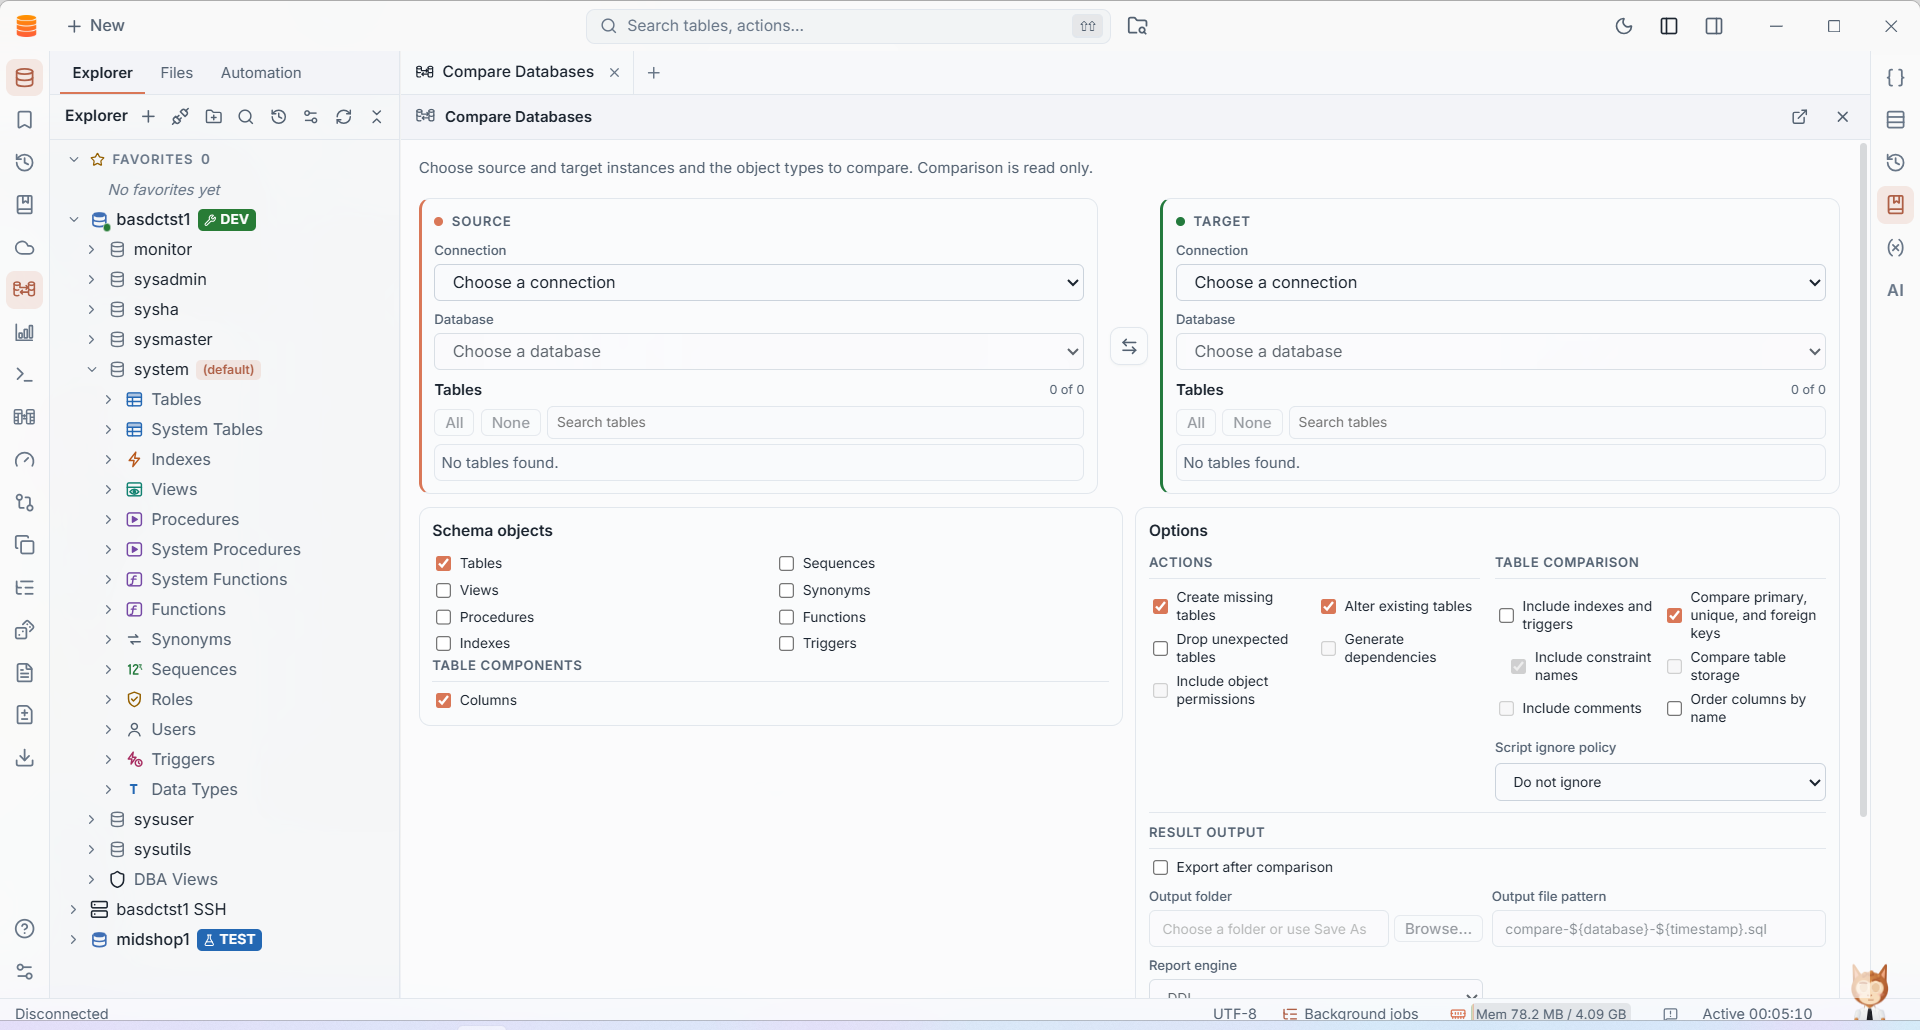Toggle dark mode moon icon
Image resolution: width=1920 pixels, height=1030 pixels.
coord(1624,26)
